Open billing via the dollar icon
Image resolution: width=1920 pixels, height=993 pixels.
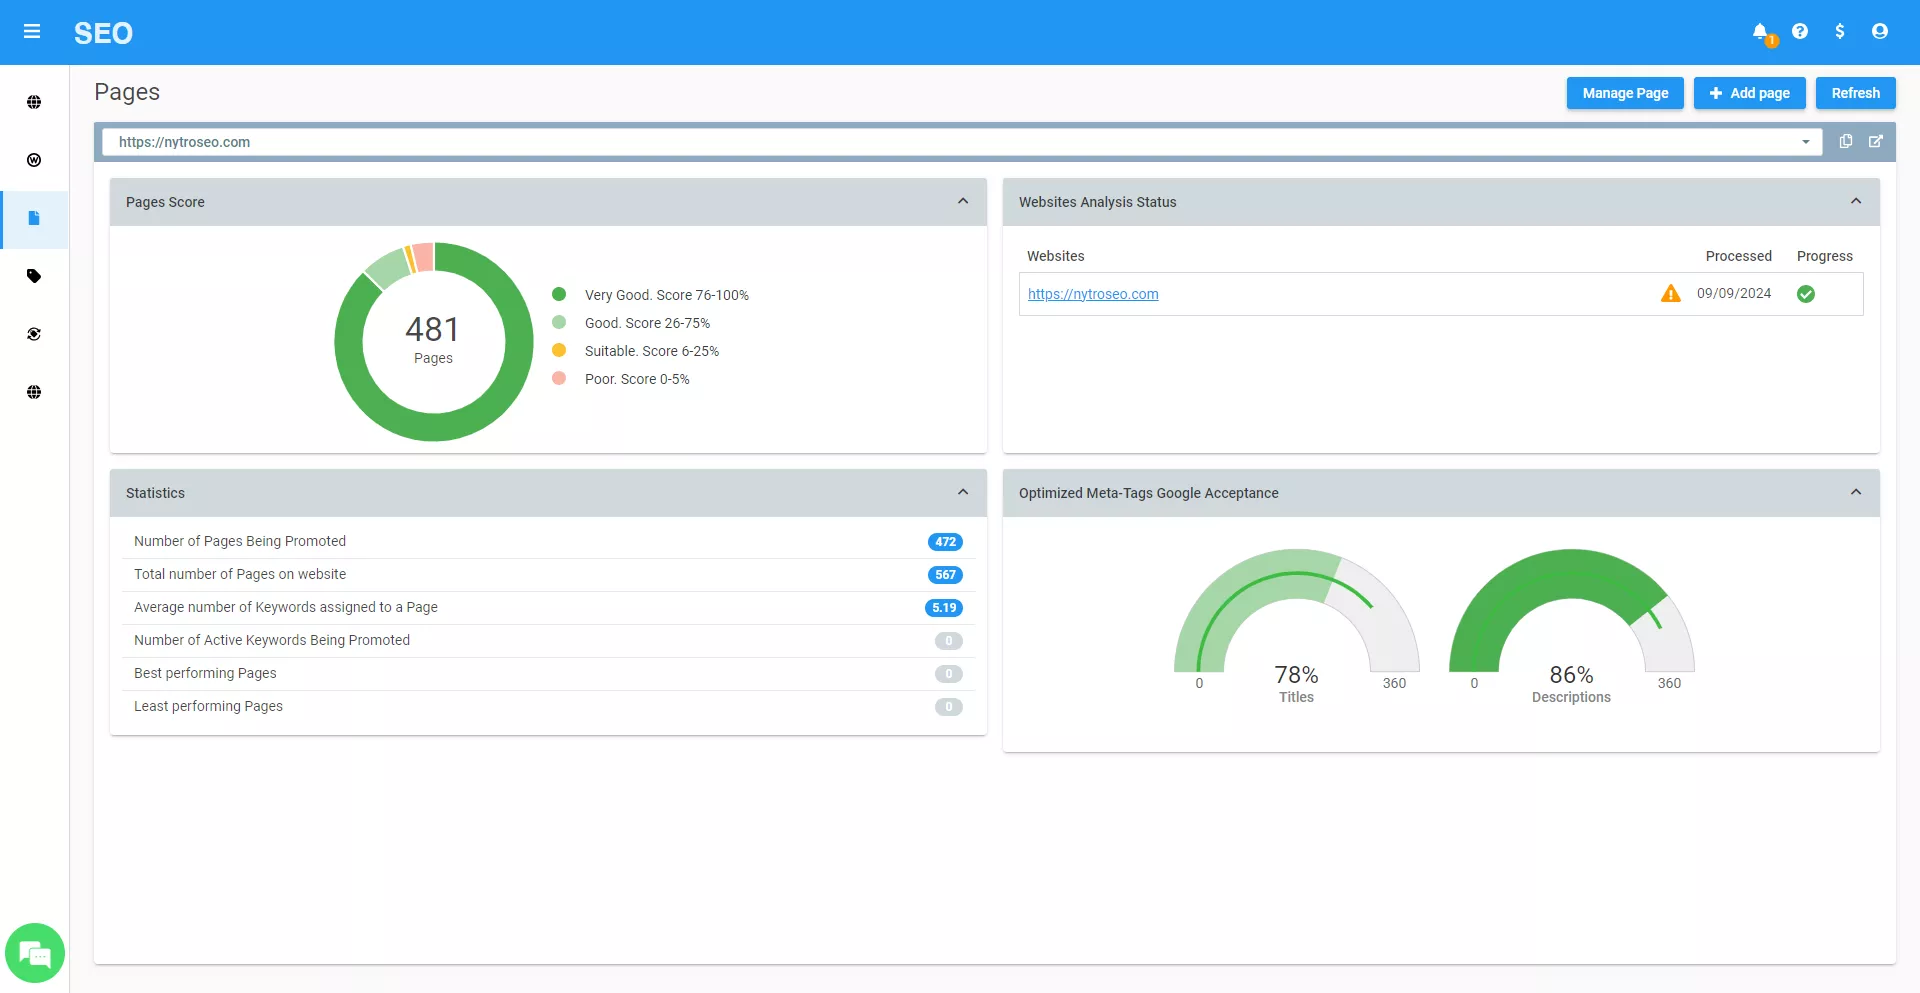coord(1840,32)
